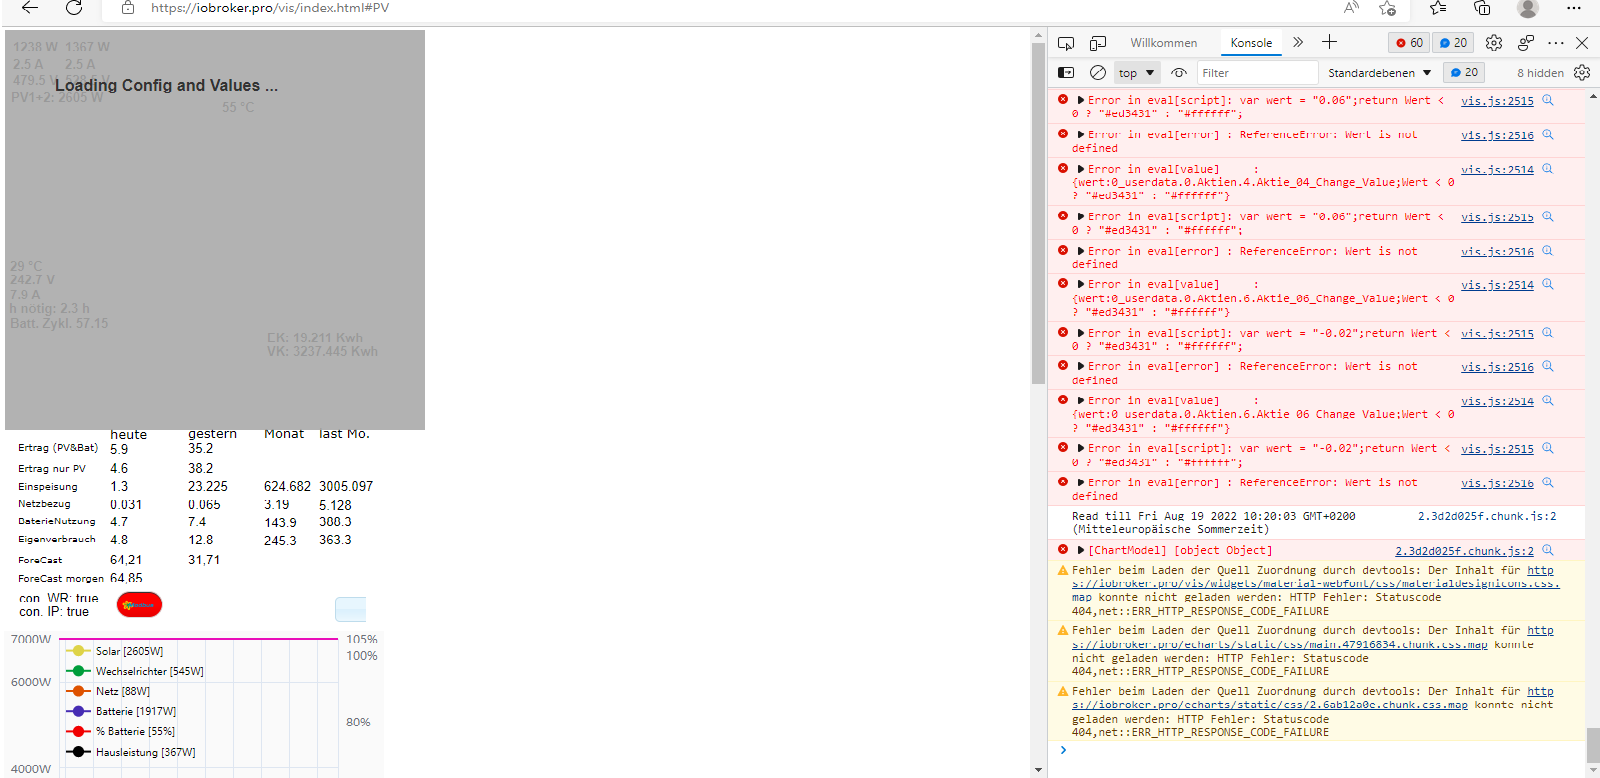This screenshot has width=1600, height=778.
Task: Go back with the browser back arrow
Action: coord(30,8)
